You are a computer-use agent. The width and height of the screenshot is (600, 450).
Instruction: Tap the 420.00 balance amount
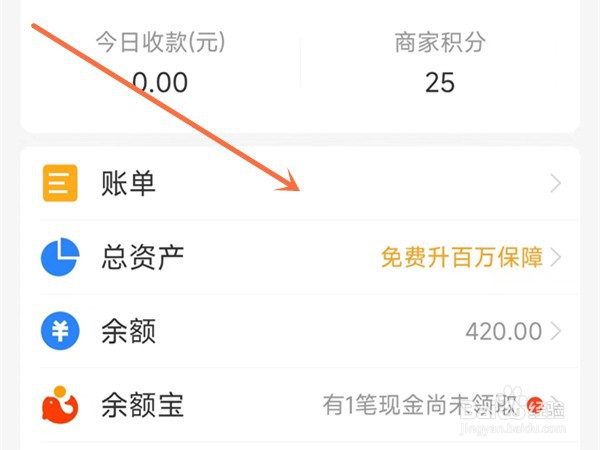(x=503, y=331)
